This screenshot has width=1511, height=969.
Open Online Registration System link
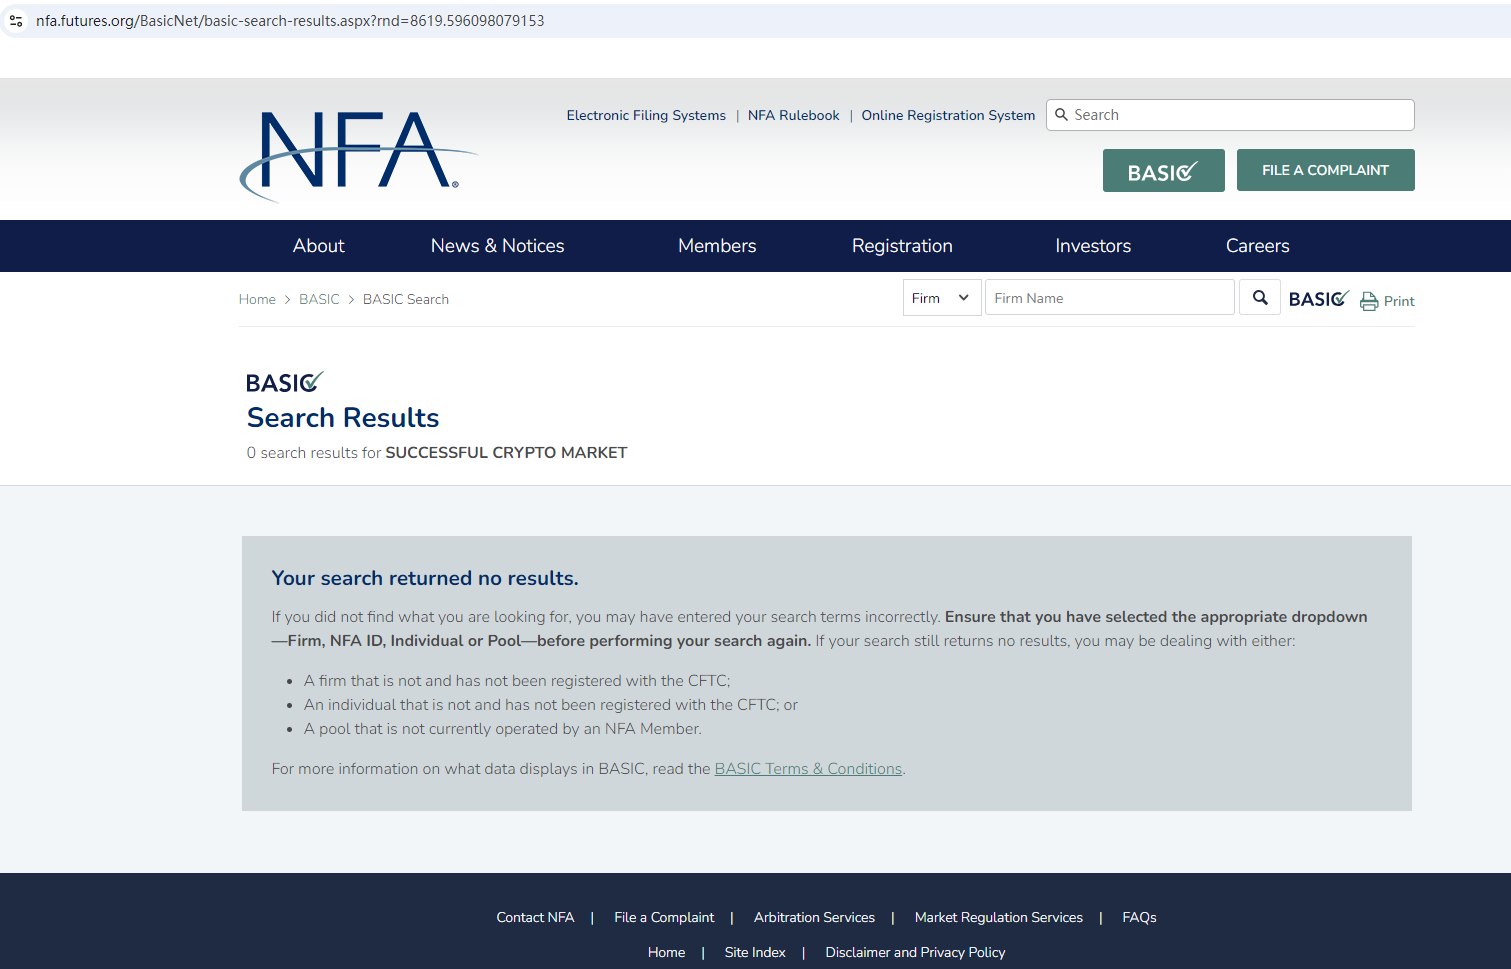pos(948,115)
